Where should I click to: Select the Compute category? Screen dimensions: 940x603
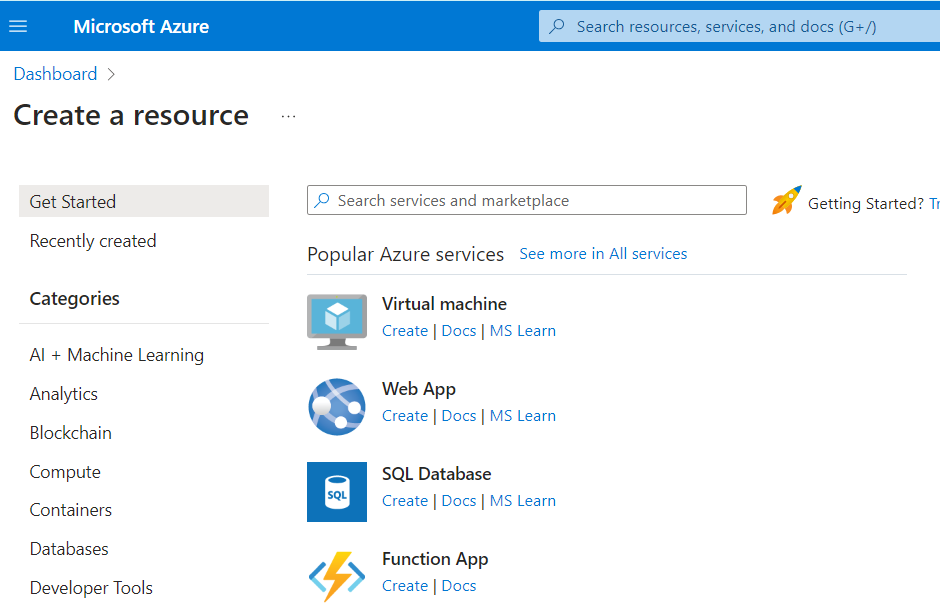(x=64, y=471)
